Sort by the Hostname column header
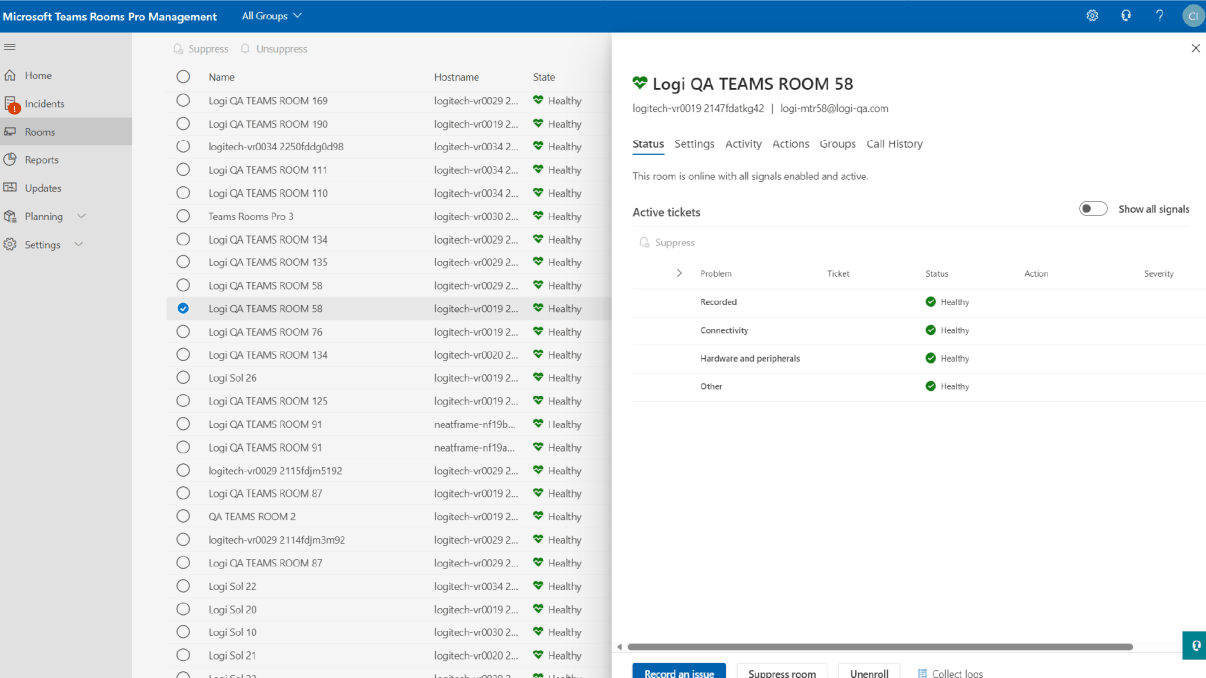Viewport: 1206px width, 678px height. point(456,77)
